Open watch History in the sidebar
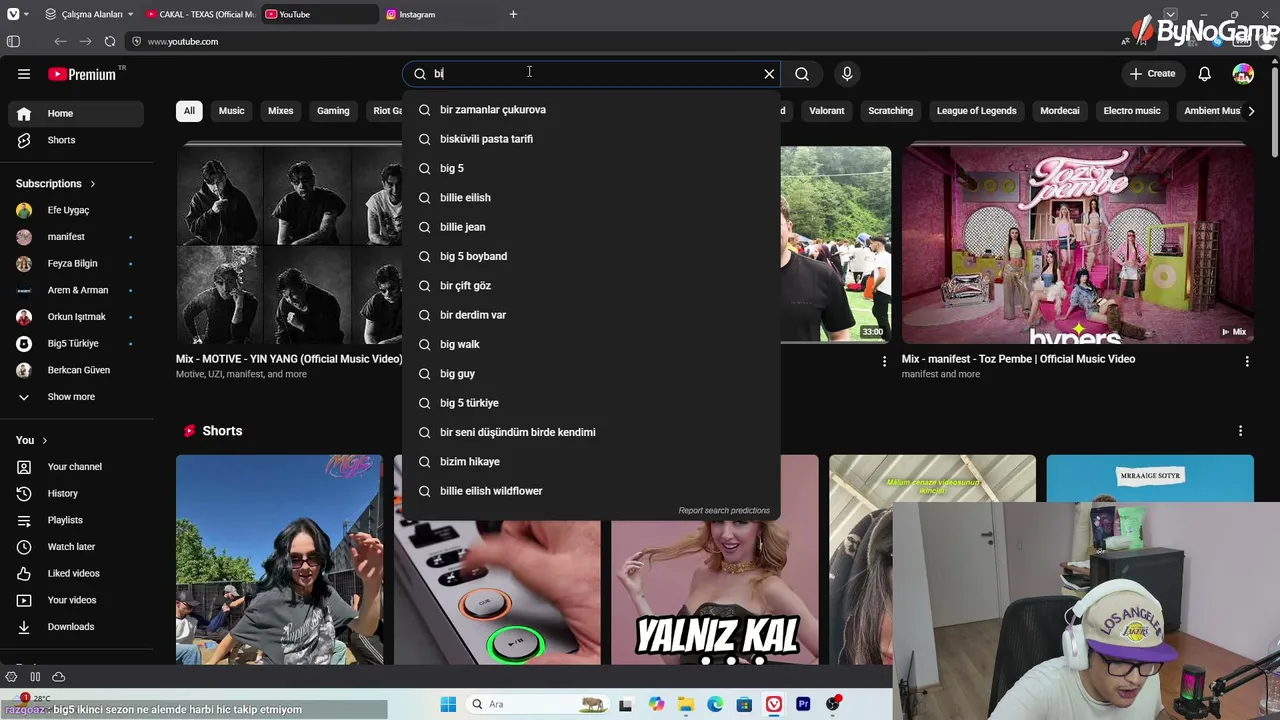The image size is (1280, 720). [76, 494]
